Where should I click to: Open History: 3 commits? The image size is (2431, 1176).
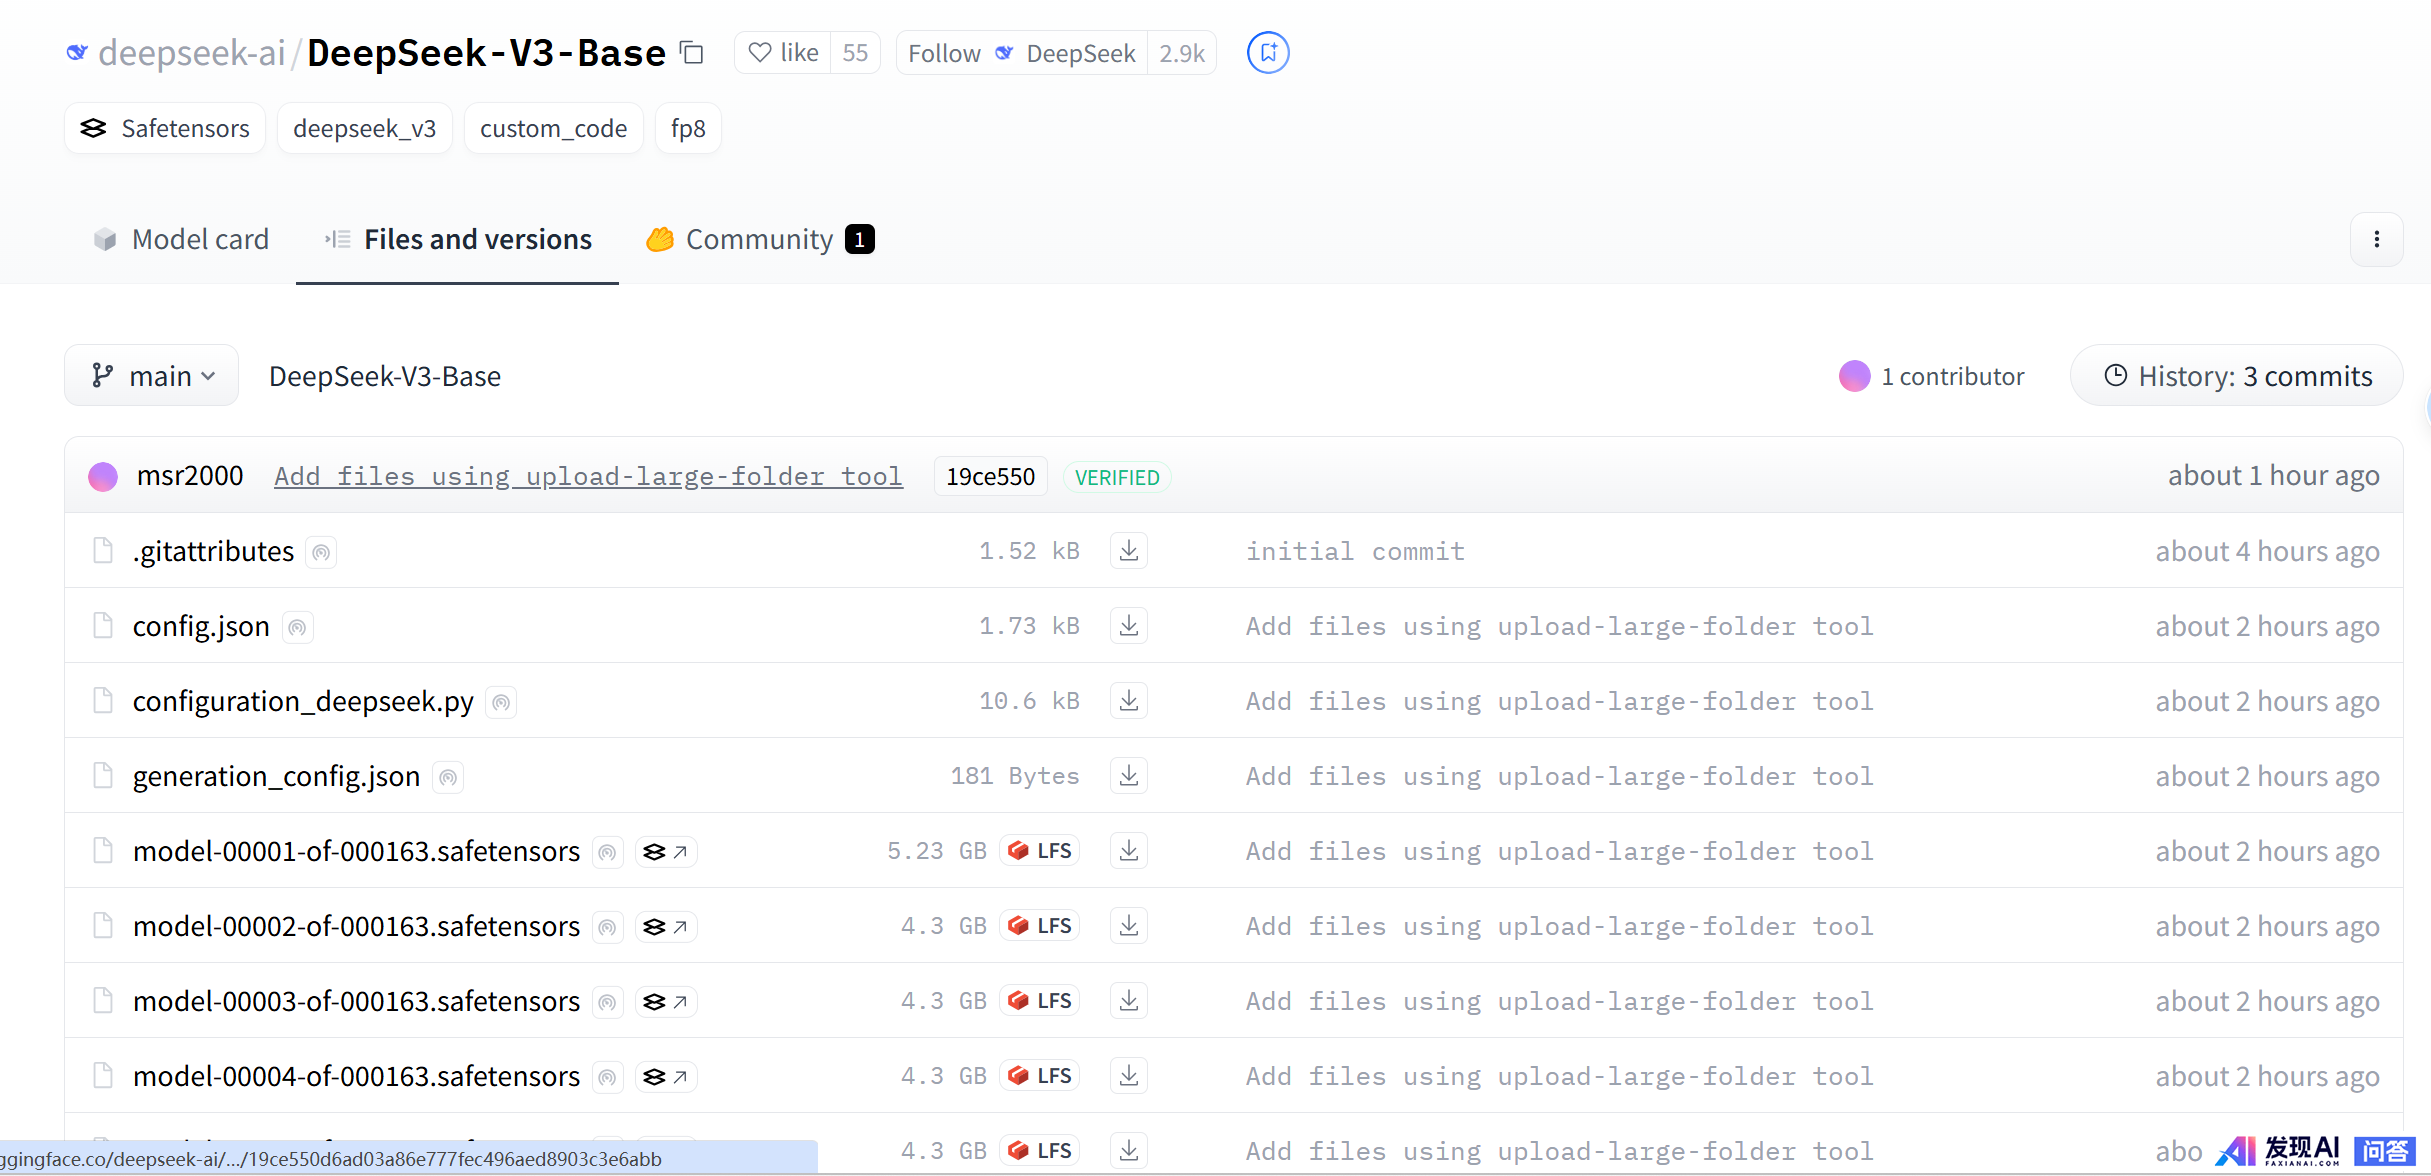(2237, 376)
